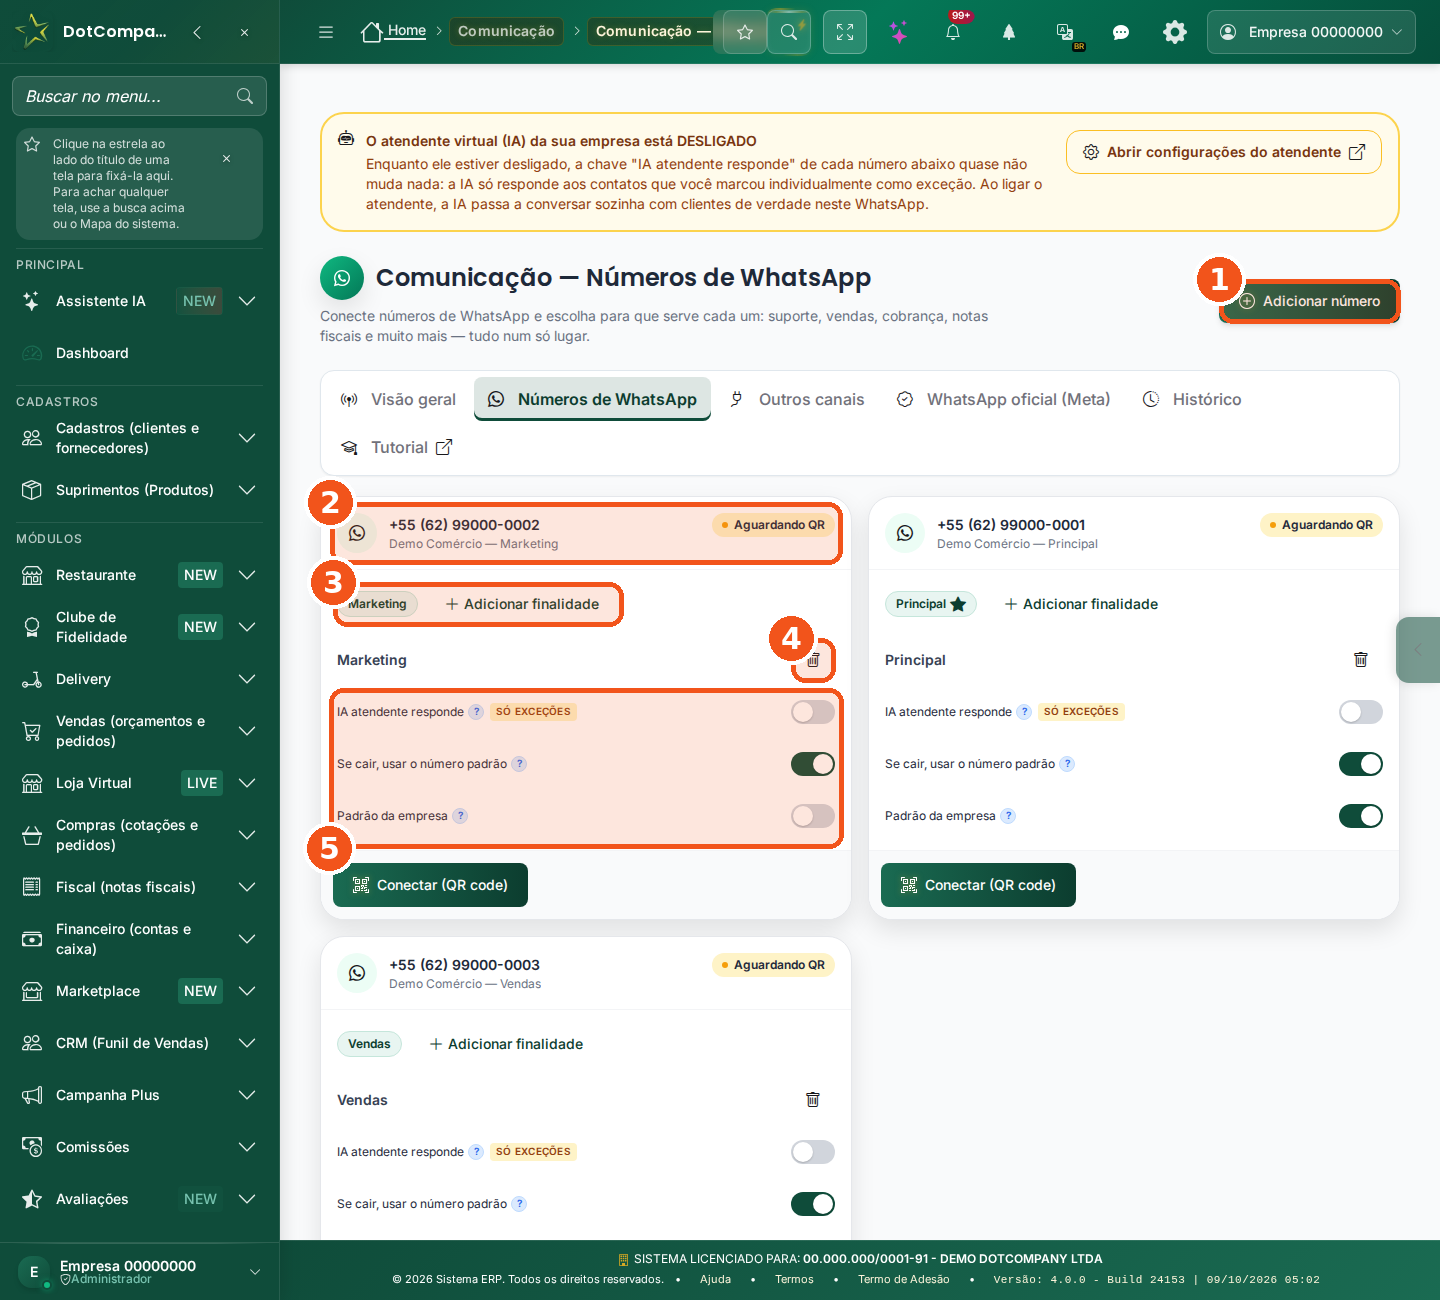1440x1300 pixels.
Task: Delete the Marketing purpose with trash icon
Action: point(813,660)
